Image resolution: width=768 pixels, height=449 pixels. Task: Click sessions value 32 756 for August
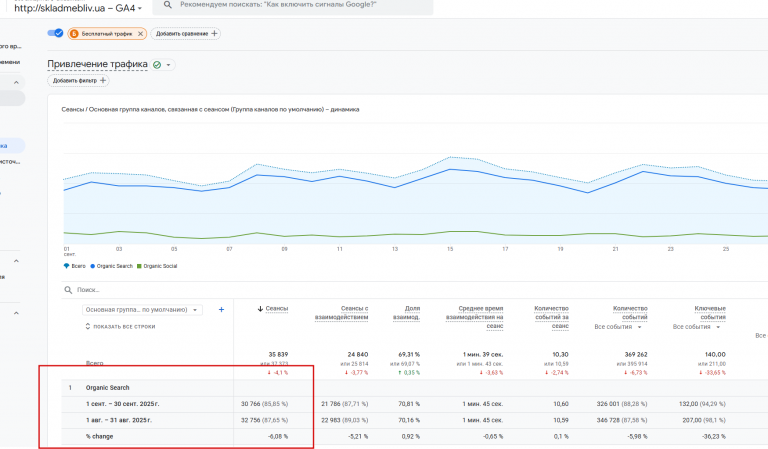pyautogui.click(x=251, y=420)
